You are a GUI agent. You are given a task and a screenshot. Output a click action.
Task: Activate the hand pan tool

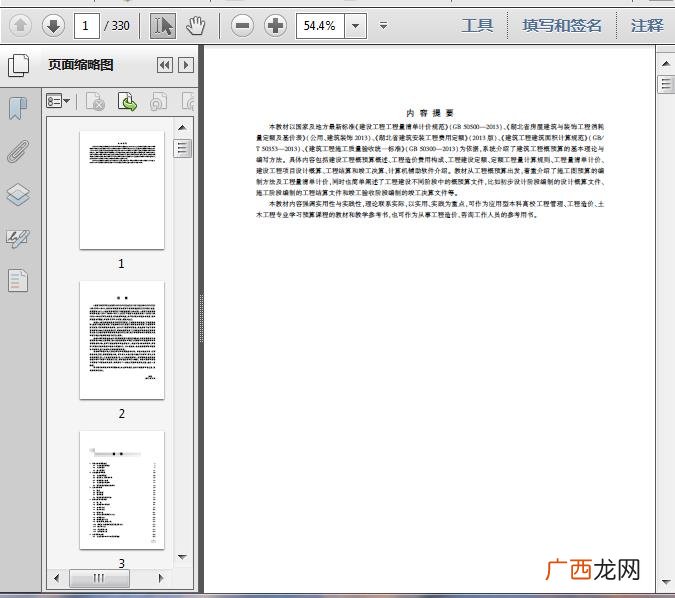pyautogui.click(x=195, y=26)
